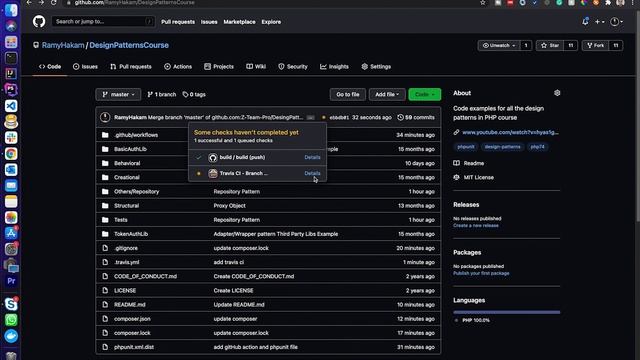This screenshot has height=360, width=640.
Task: Open the .github/workflows folder
Action: (x=136, y=135)
